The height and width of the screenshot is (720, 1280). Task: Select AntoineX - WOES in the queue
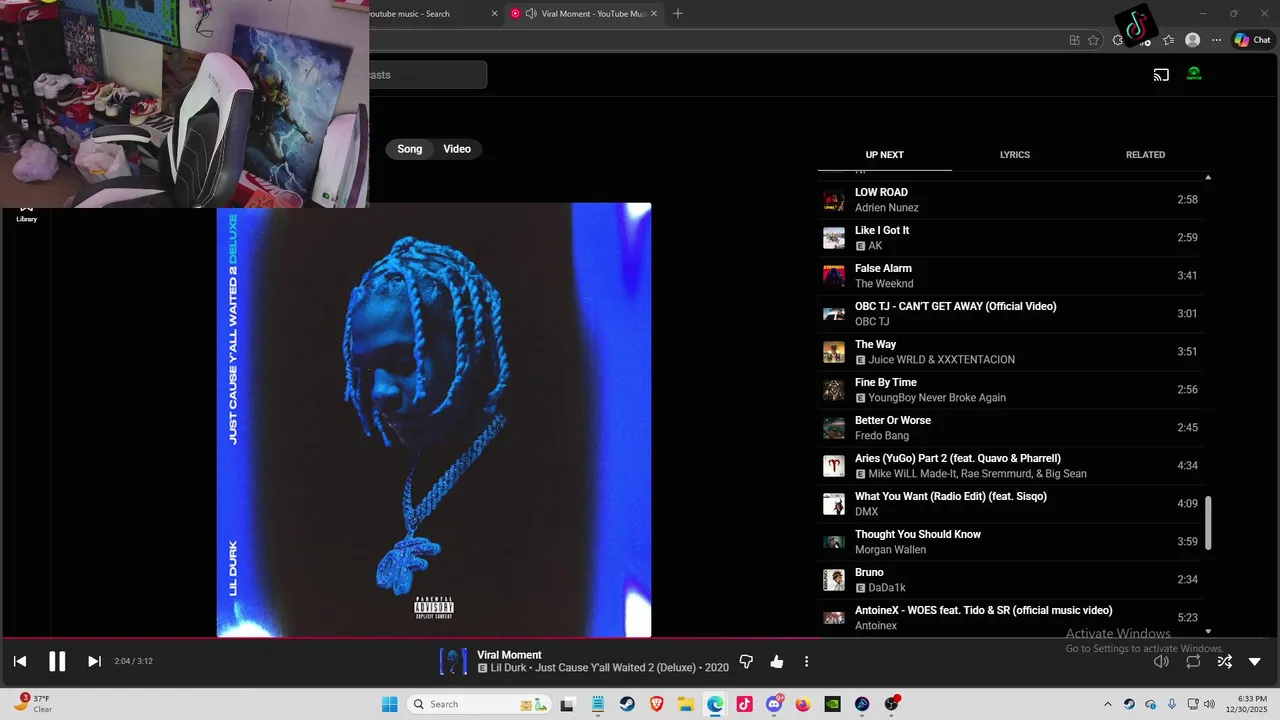pyautogui.click(x=1010, y=618)
